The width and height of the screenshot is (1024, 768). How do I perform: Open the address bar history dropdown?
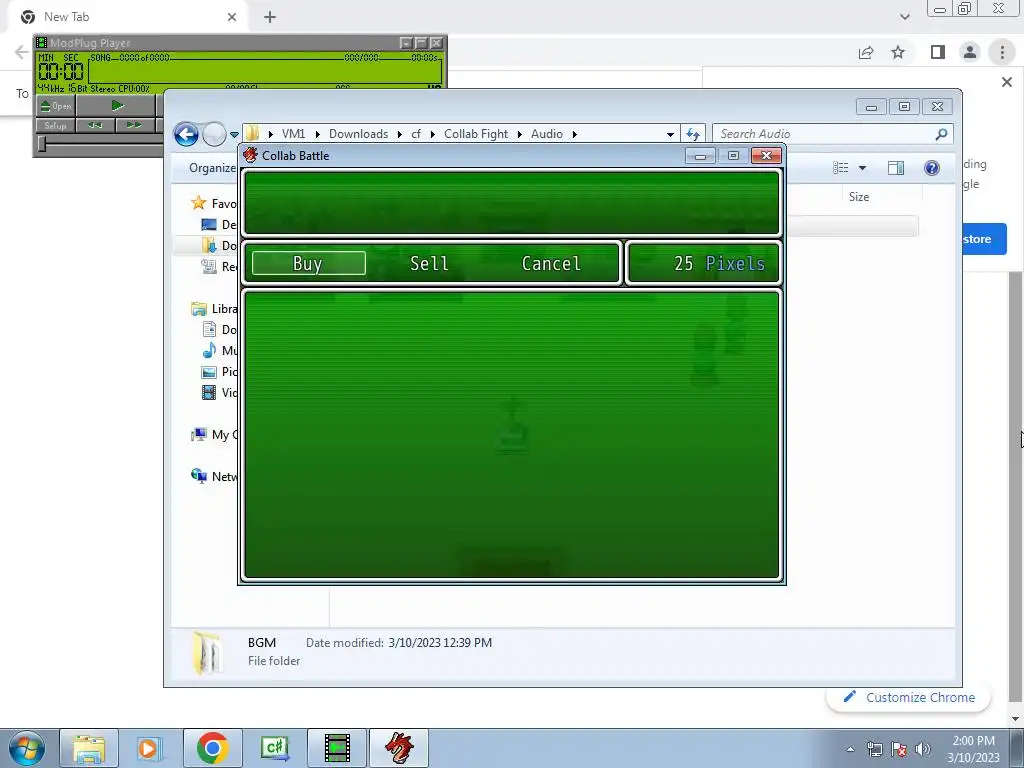(x=670, y=135)
